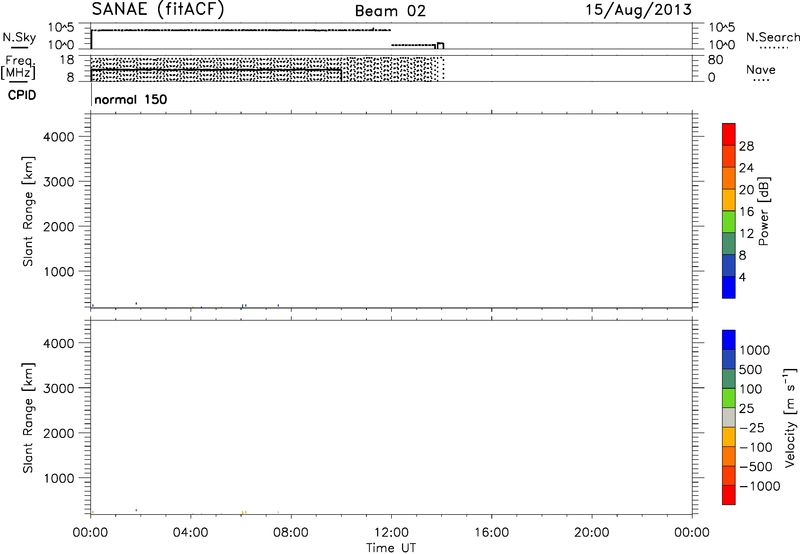Click the 20:00 time tick label
This screenshot has height=554, width=800.
[591, 533]
